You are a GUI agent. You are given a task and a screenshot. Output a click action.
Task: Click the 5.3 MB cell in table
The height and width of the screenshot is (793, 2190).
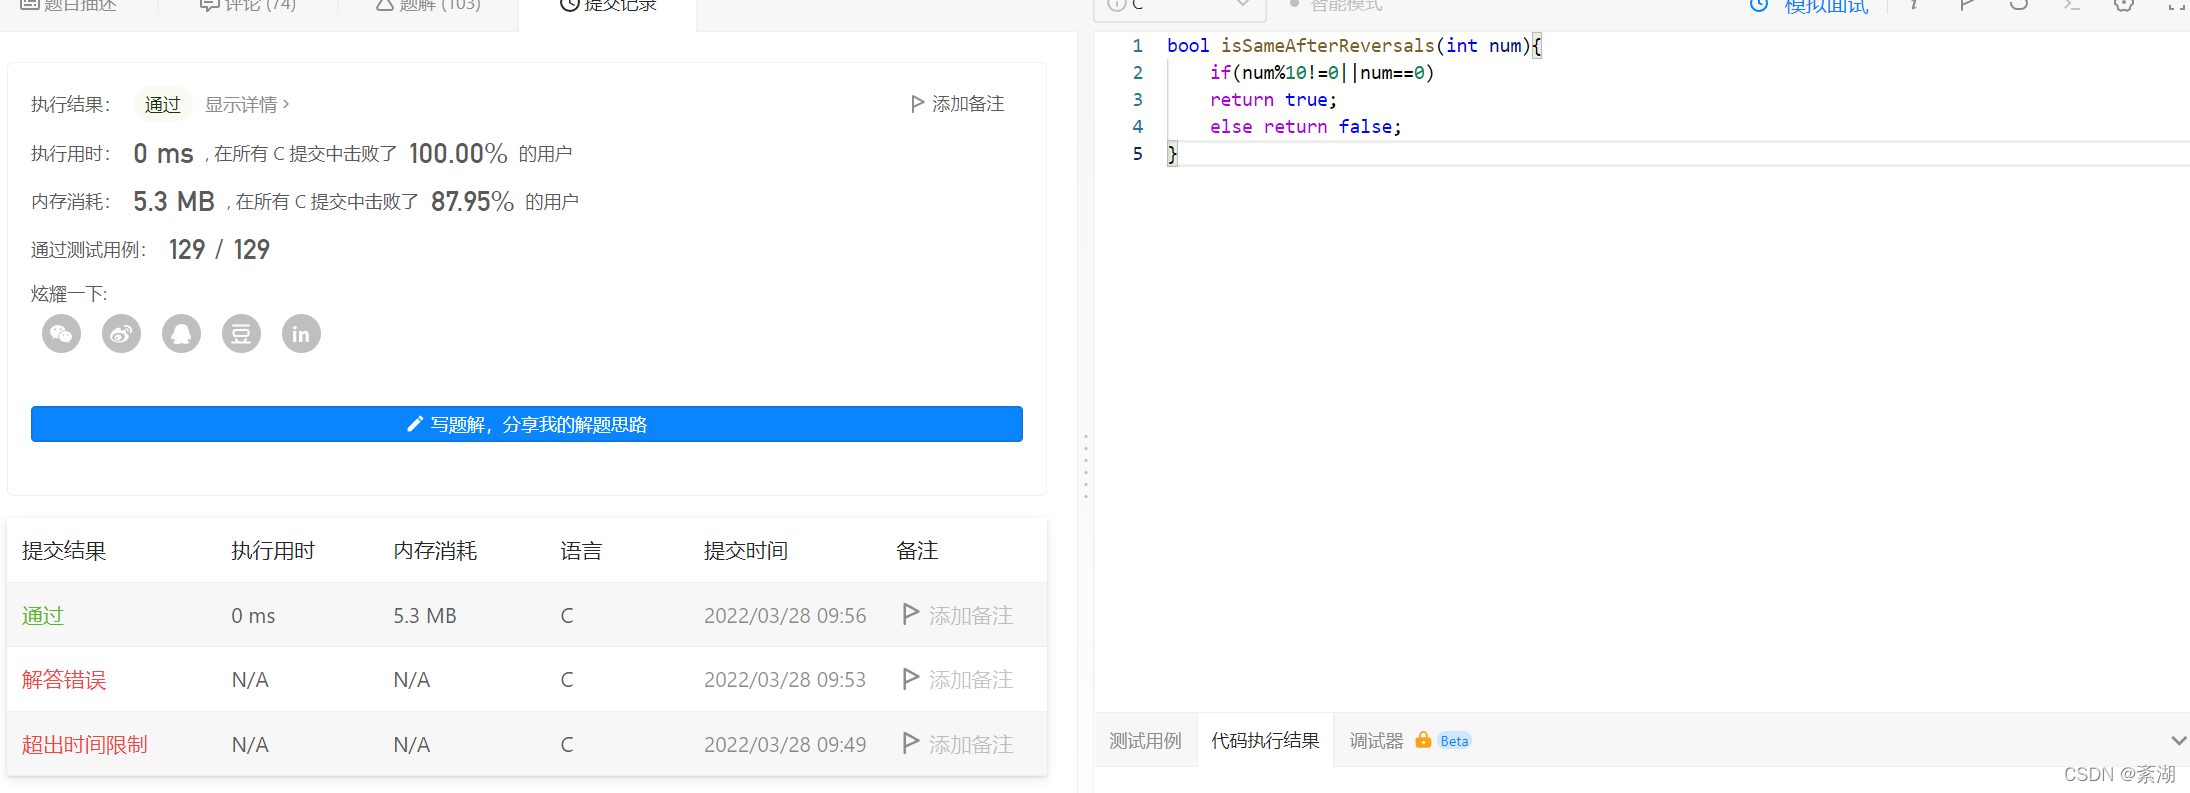coord(425,616)
